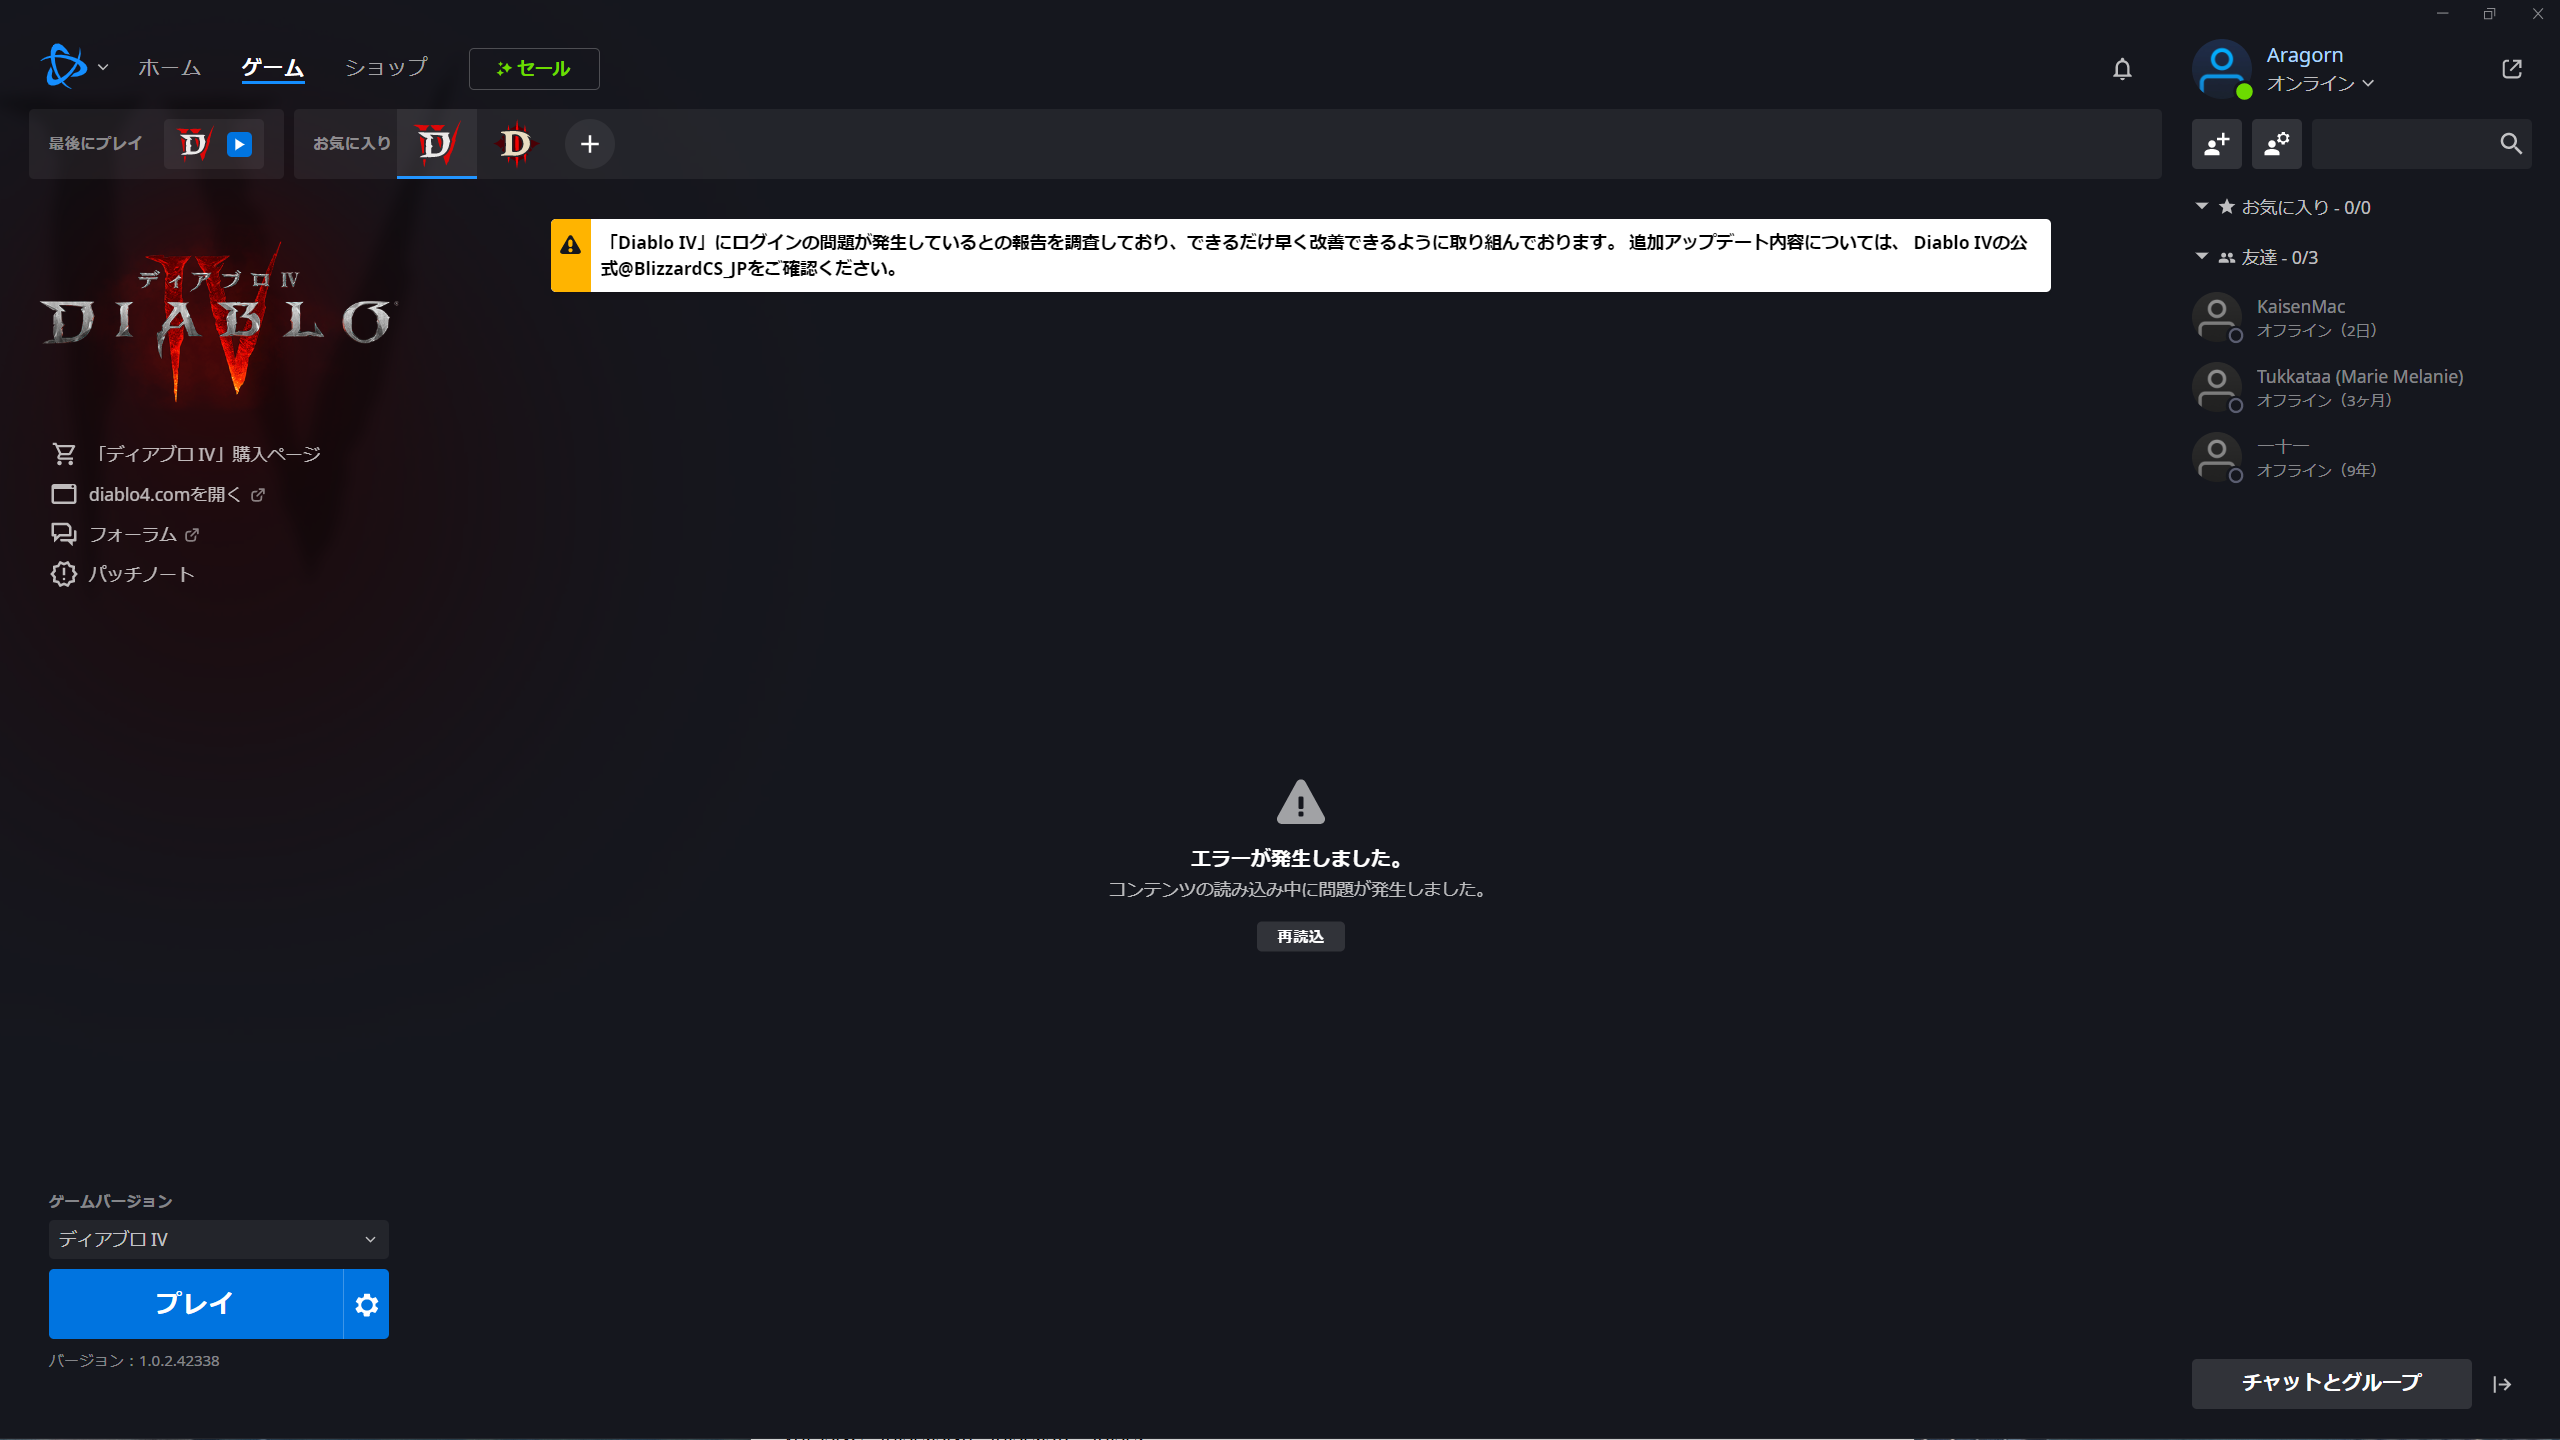The image size is (2560, 1440).
Task: Open the オンライン status dropdown
Action: point(2320,84)
